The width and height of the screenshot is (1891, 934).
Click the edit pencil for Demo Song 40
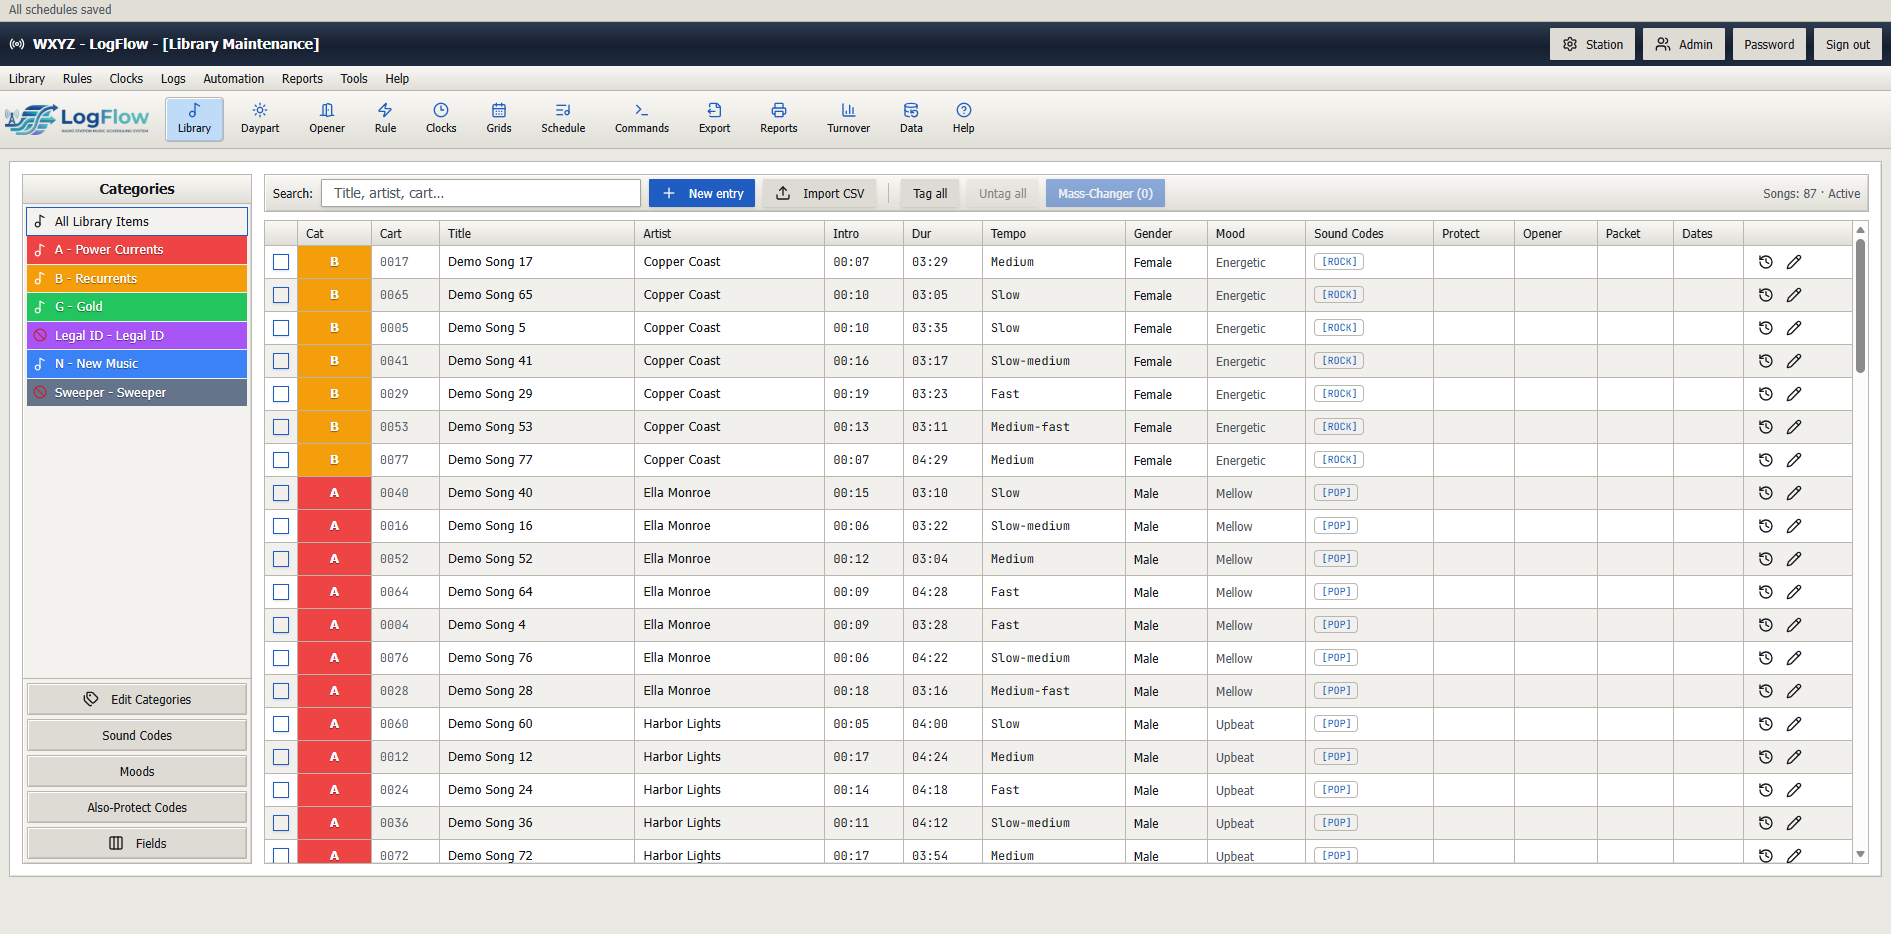(x=1794, y=493)
